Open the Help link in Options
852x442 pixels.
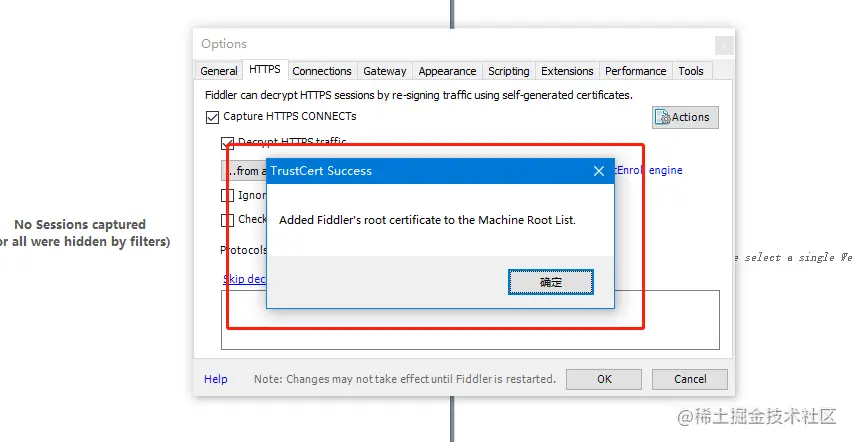coord(216,379)
